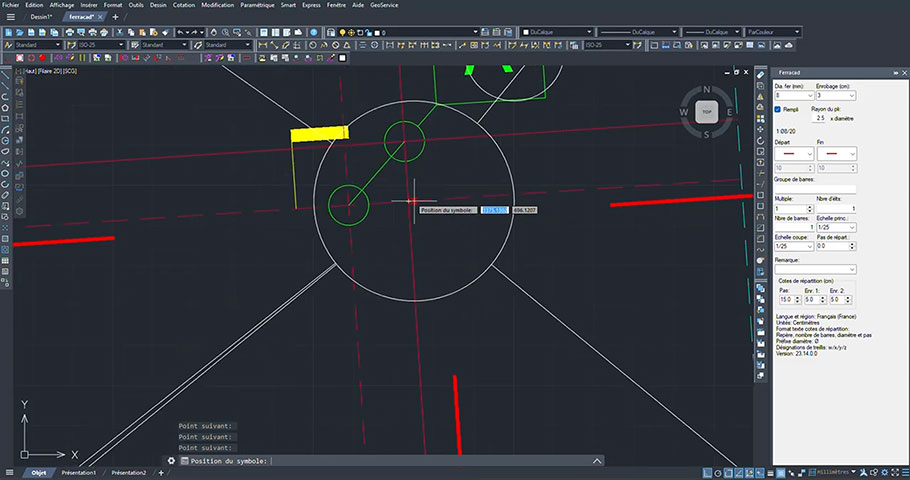Screen dimensions: 910x480
Task: Open the print icon in top toolbar
Action: click(70, 33)
